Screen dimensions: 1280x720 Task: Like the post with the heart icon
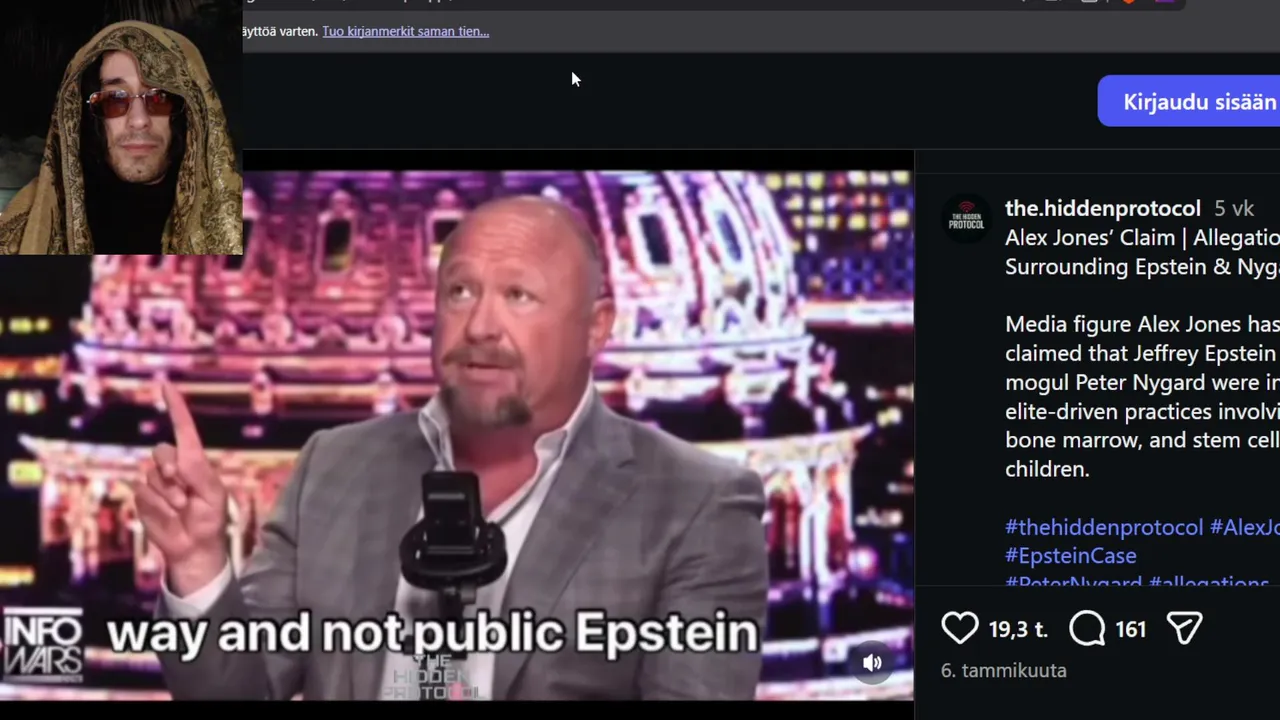tap(960, 628)
